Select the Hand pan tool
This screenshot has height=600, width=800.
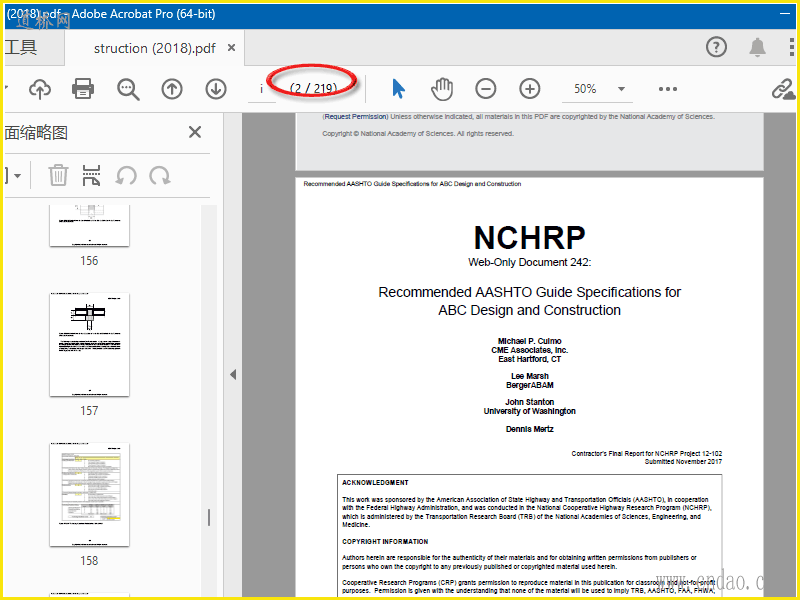442,89
